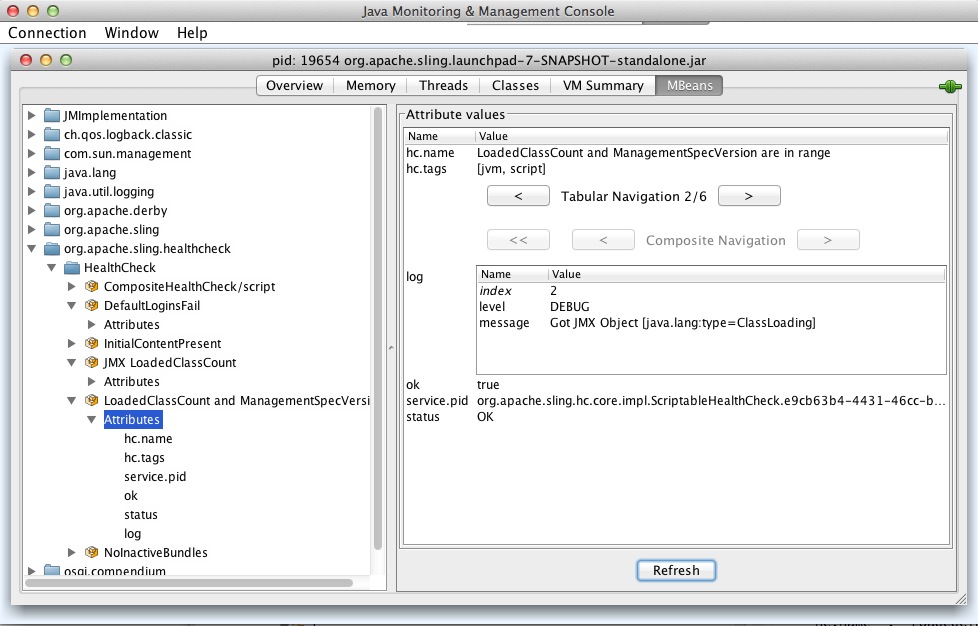This screenshot has width=978, height=626.
Task: Click the CompositeHealthCheck/script bean icon
Action: click(x=92, y=287)
